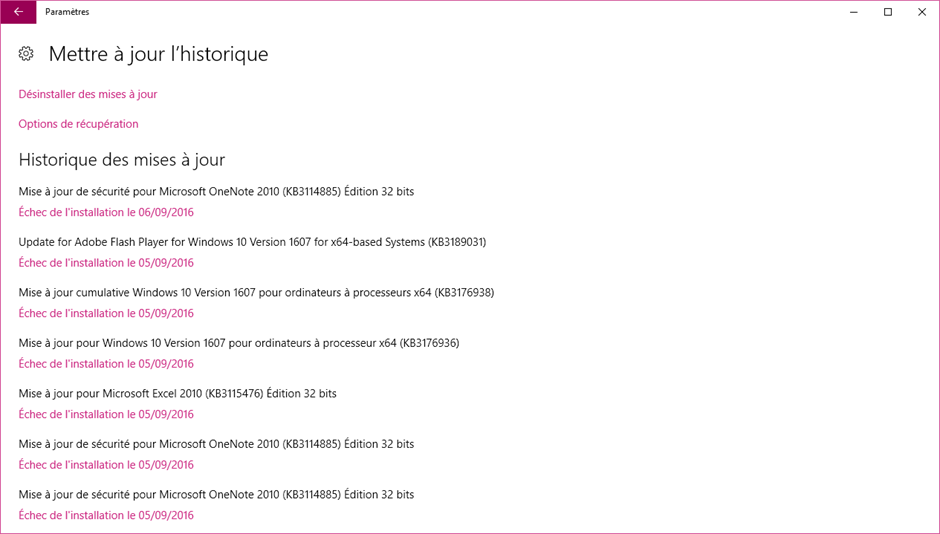Click failure link under KB3176936 update

pyautogui.click(x=106, y=364)
